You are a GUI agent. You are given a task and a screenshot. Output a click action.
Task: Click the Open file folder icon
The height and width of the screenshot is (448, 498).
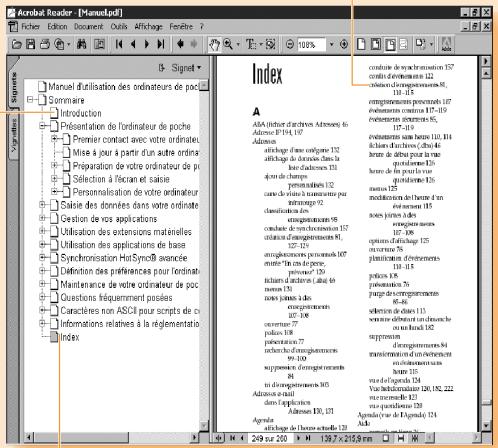coord(17,44)
